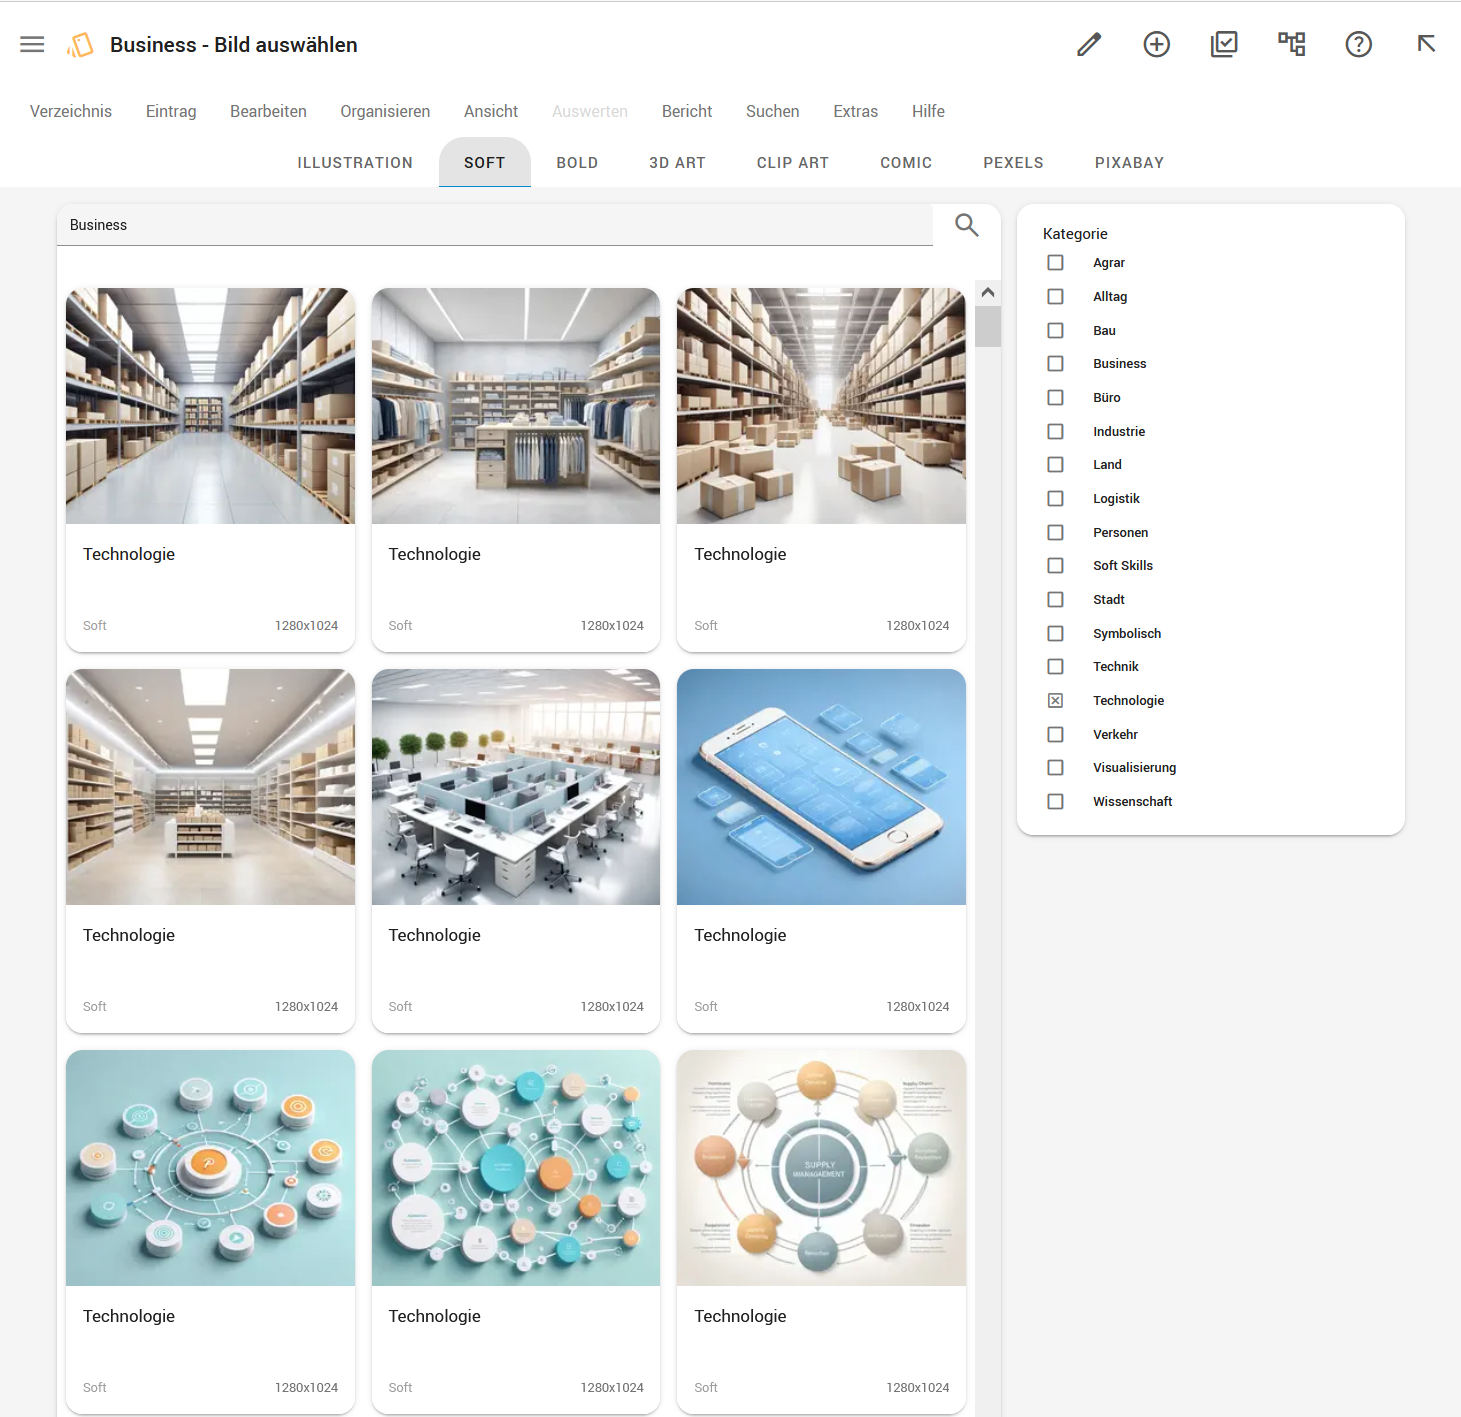This screenshot has width=1461, height=1417.
Task: Select the bright shelving store thumbnail
Action: click(x=210, y=787)
